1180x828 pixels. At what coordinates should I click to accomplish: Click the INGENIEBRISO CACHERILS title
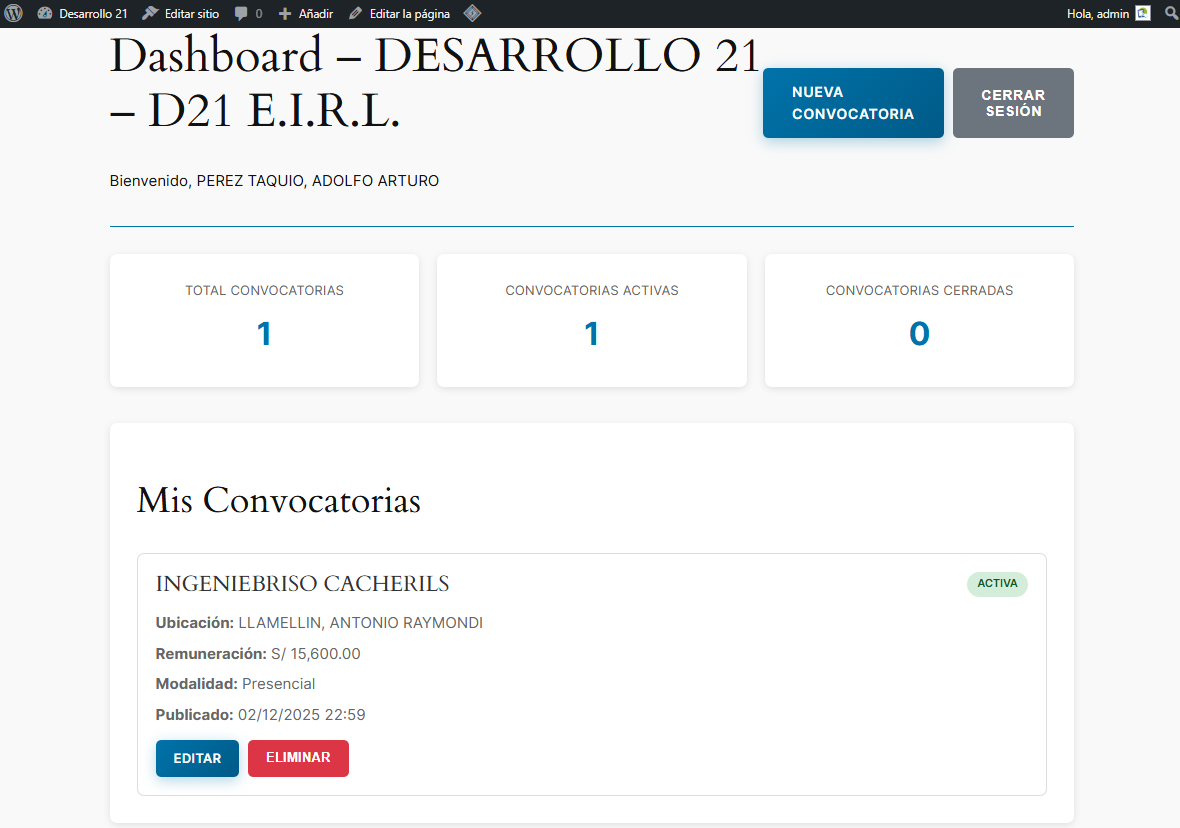point(302,584)
